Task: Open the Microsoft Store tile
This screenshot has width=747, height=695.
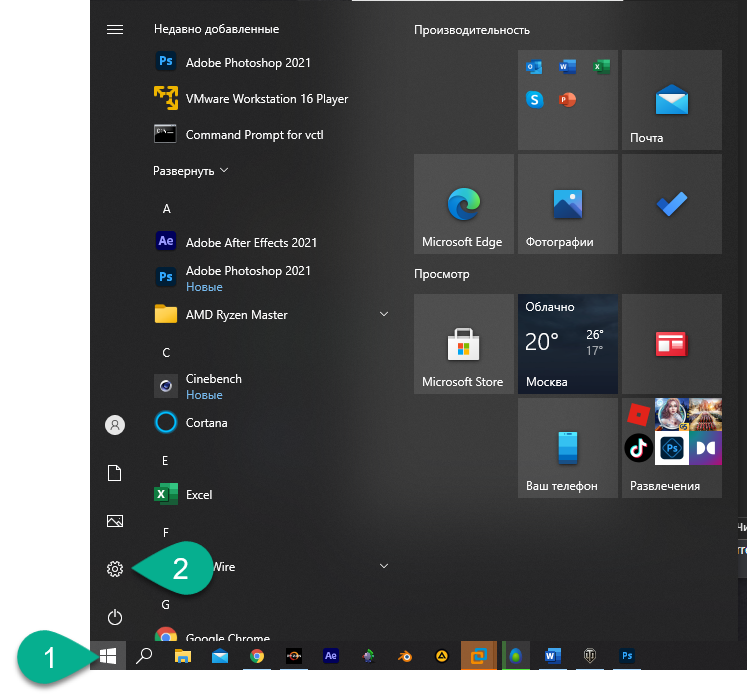Action: (464, 344)
